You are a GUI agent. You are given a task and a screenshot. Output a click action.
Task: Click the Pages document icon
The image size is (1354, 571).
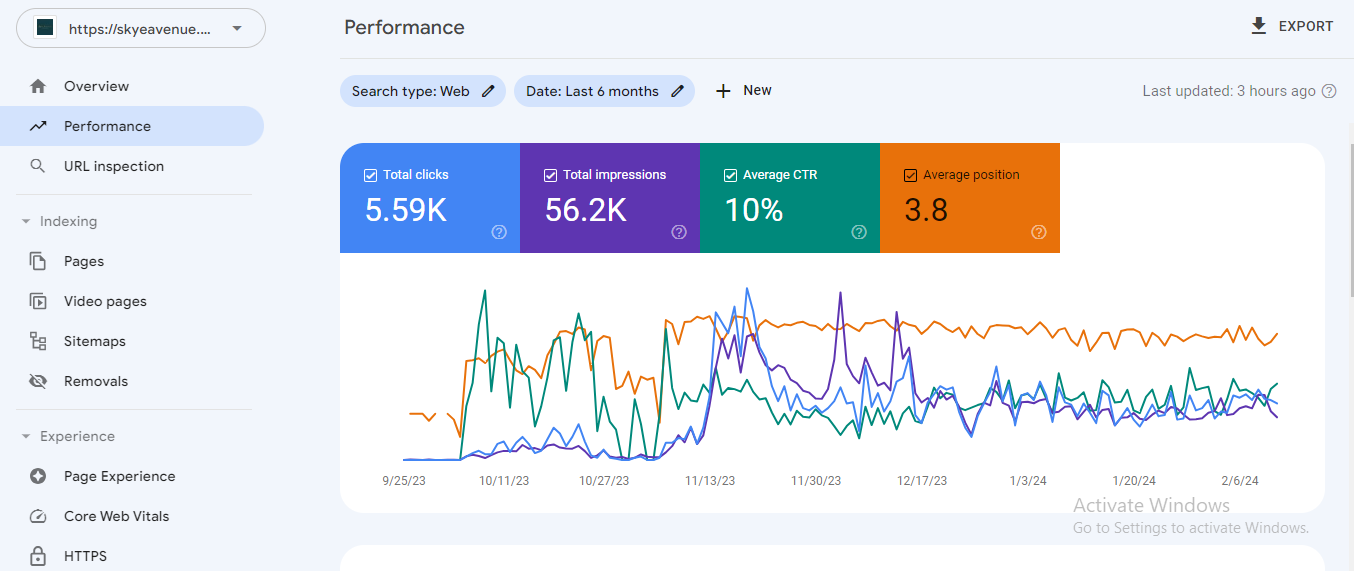click(x=38, y=261)
